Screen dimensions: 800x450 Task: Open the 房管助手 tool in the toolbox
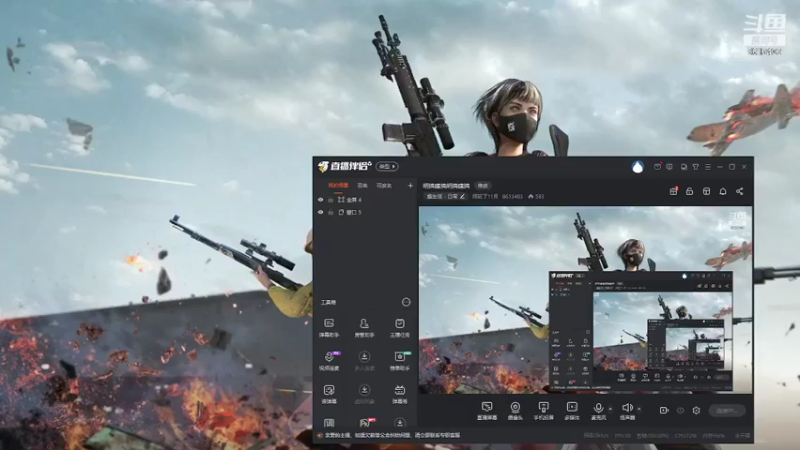coord(364,327)
